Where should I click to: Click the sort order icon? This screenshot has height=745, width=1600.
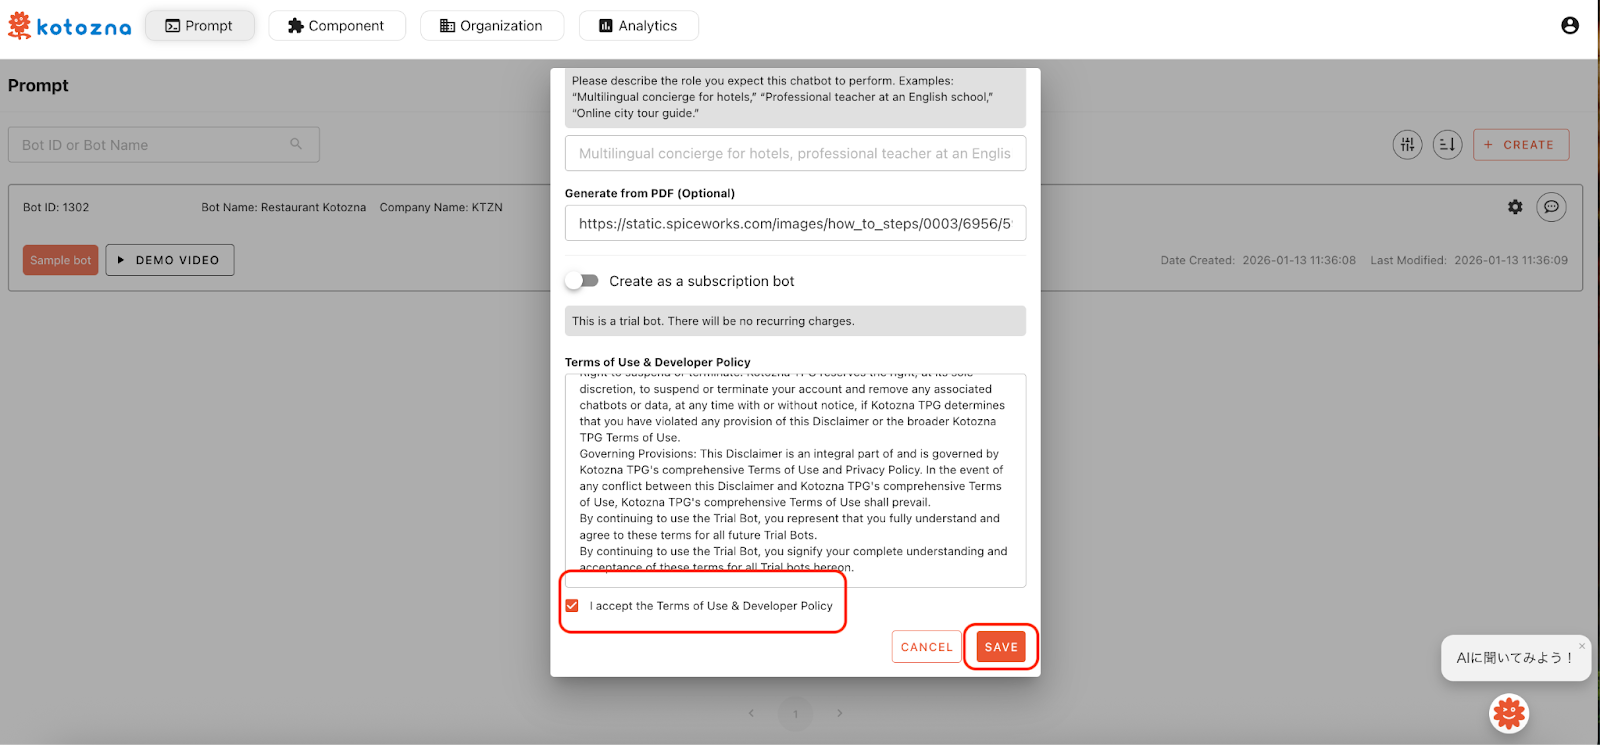(x=1447, y=145)
